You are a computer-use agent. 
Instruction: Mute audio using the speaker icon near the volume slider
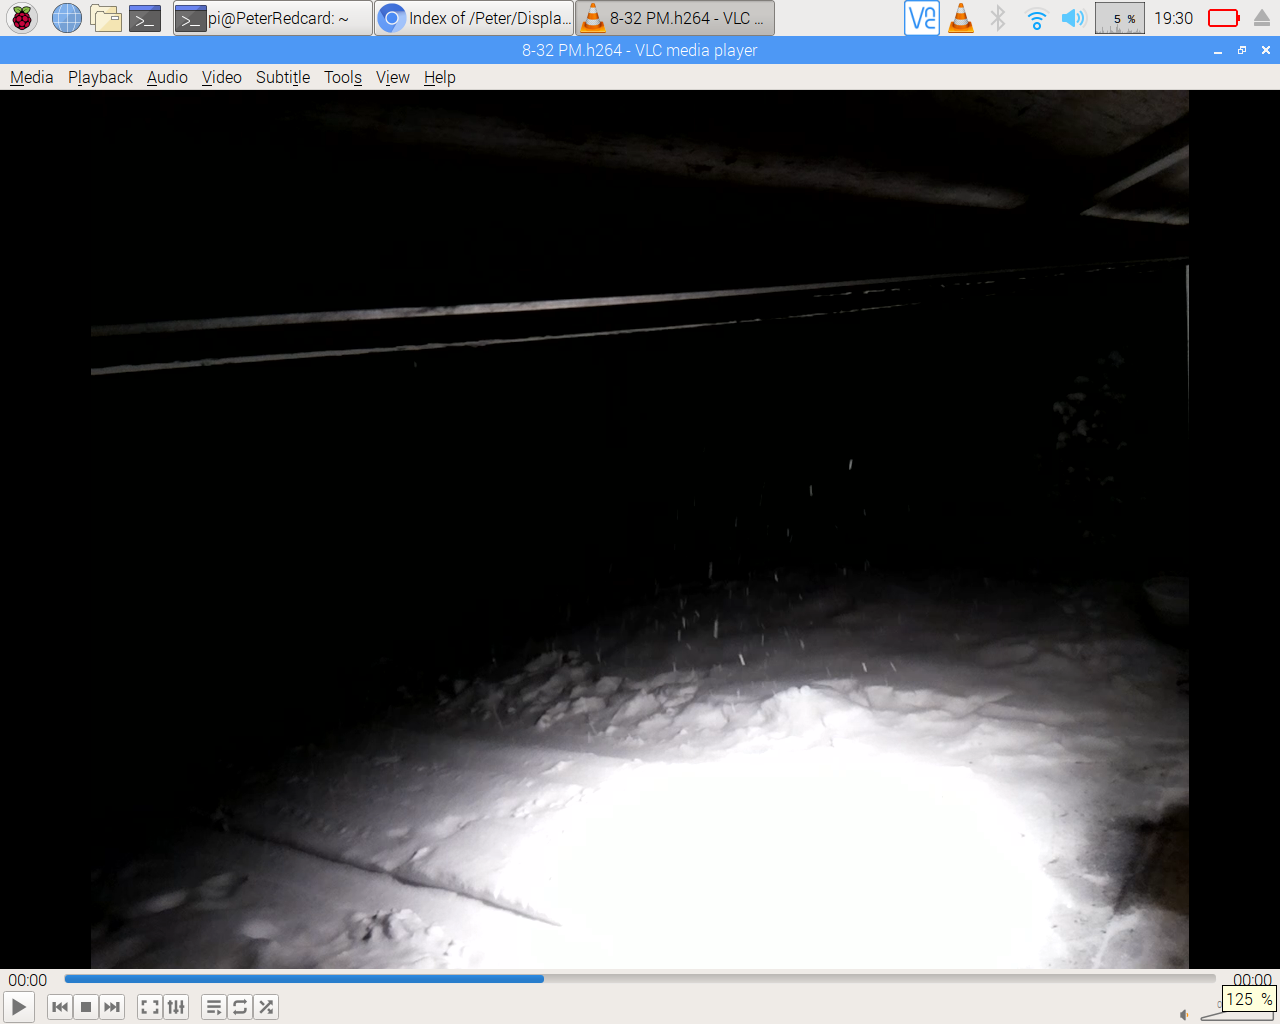tap(1185, 1015)
